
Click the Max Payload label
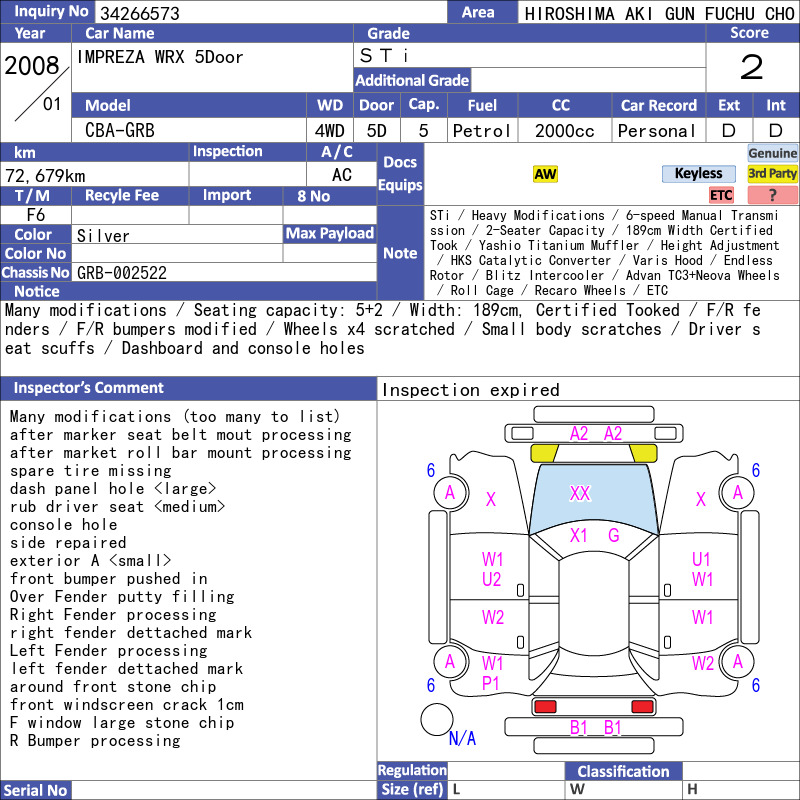330,234
